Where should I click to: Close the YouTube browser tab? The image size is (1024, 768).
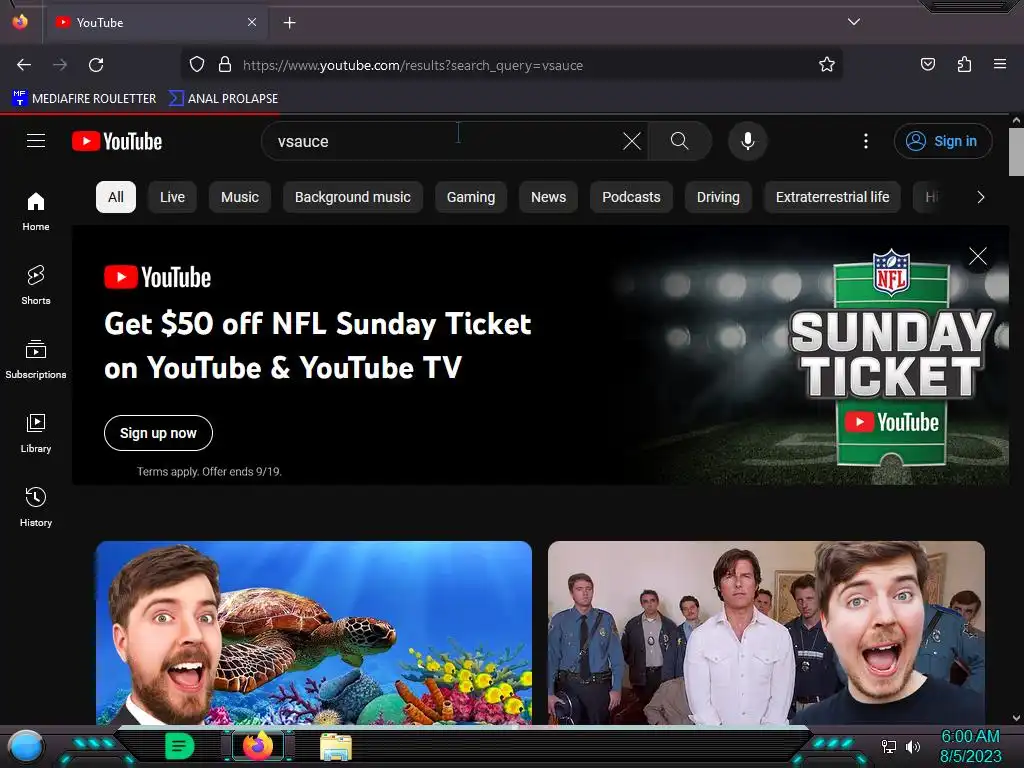click(252, 22)
